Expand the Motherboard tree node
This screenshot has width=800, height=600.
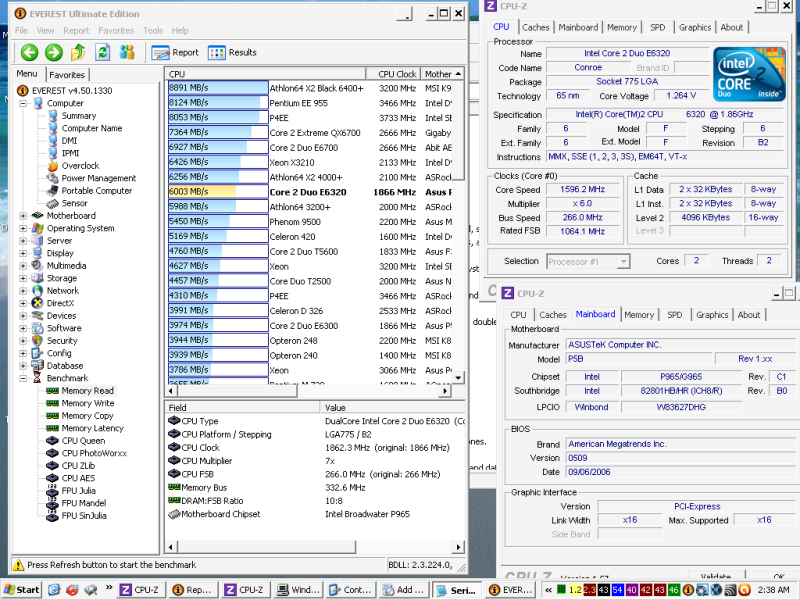[x=23, y=216]
